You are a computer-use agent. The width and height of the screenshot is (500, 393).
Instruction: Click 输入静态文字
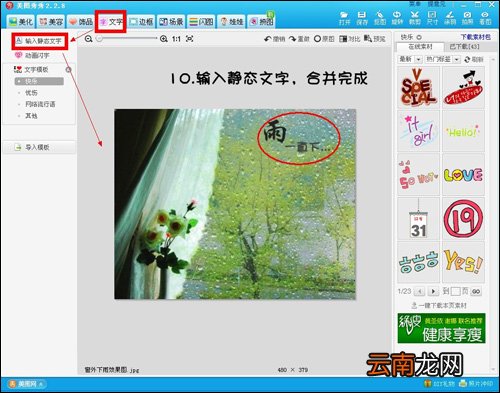[x=39, y=41]
